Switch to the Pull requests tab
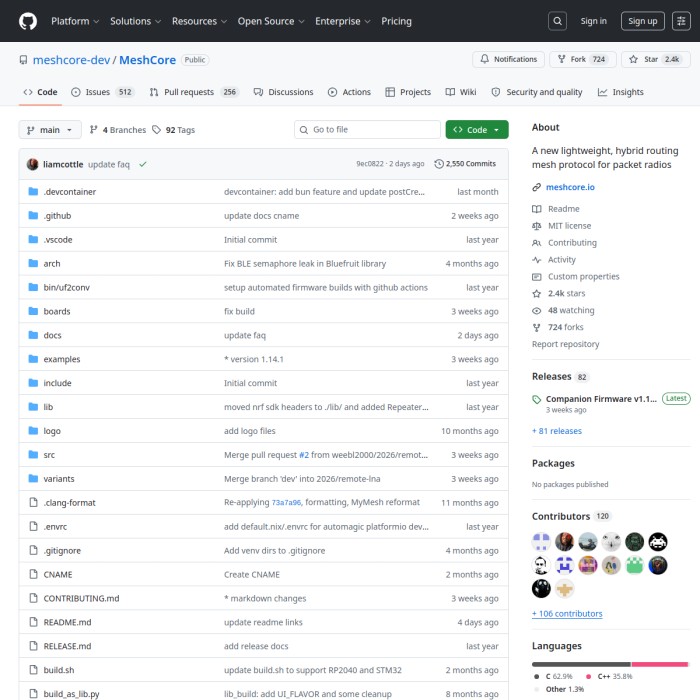The width and height of the screenshot is (700, 700). click(190, 92)
